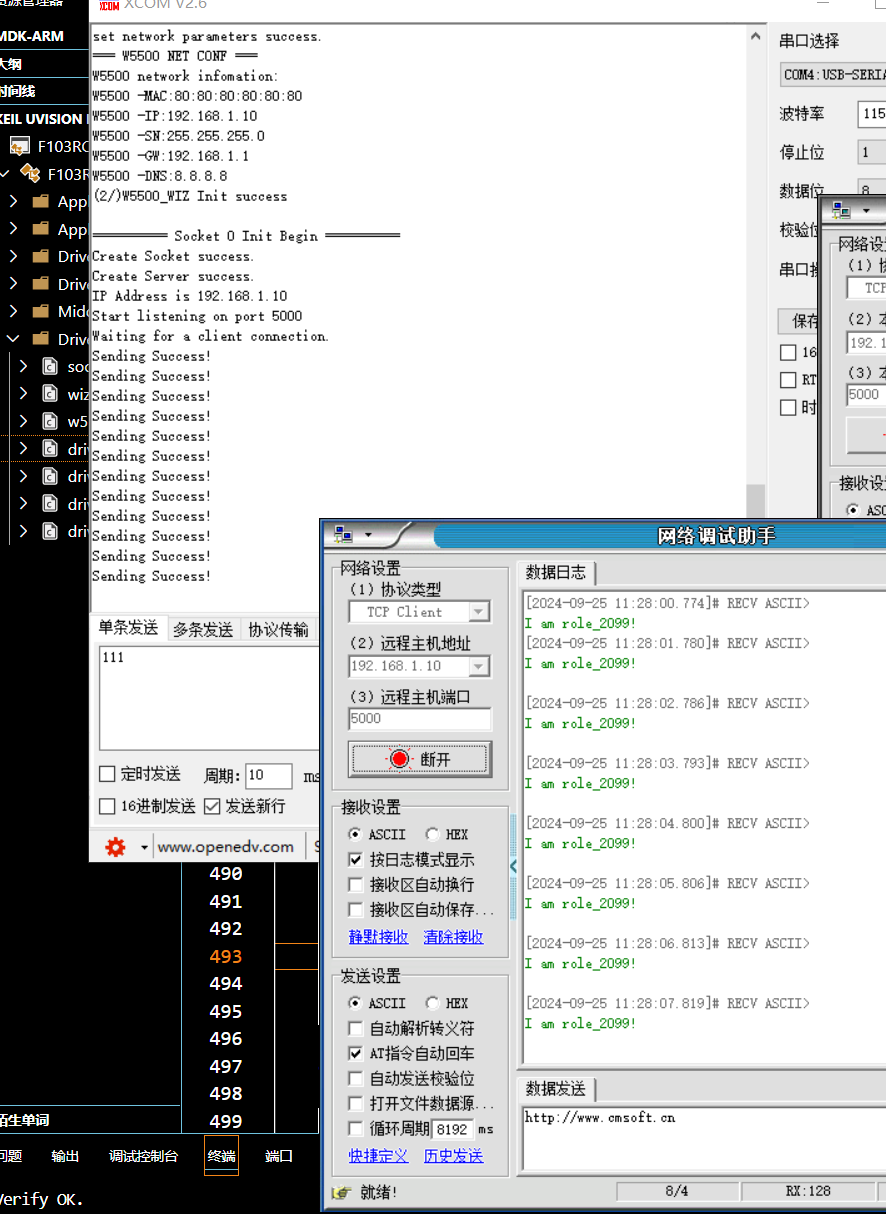Click the remote port field showing 5000
Viewport: 886px width, 1214px height.
click(420, 719)
